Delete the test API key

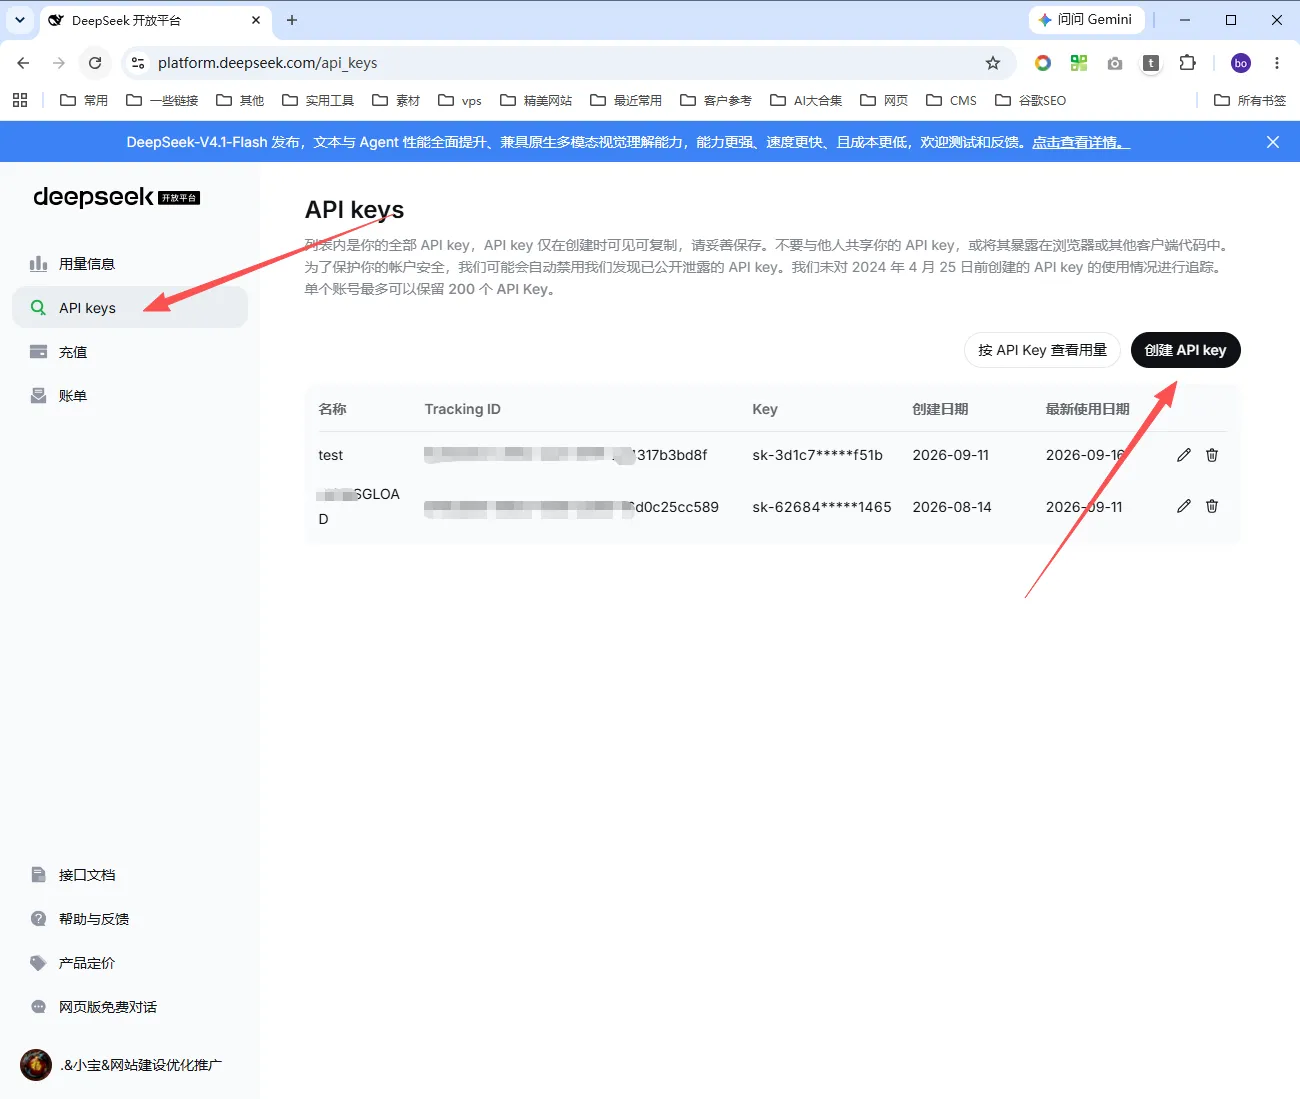1212,455
